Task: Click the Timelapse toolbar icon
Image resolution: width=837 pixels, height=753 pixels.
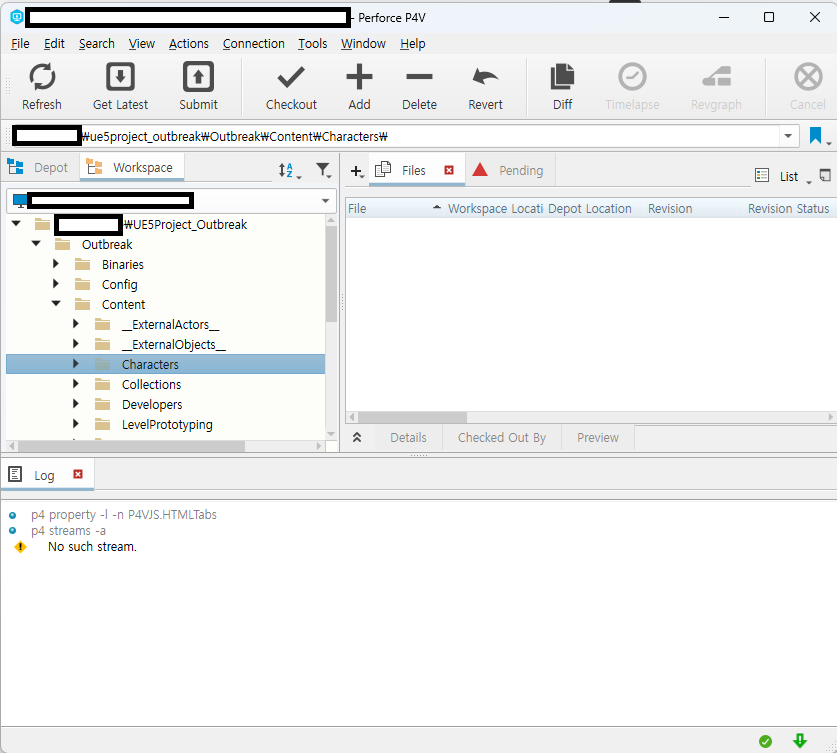Action: coord(632,77)
